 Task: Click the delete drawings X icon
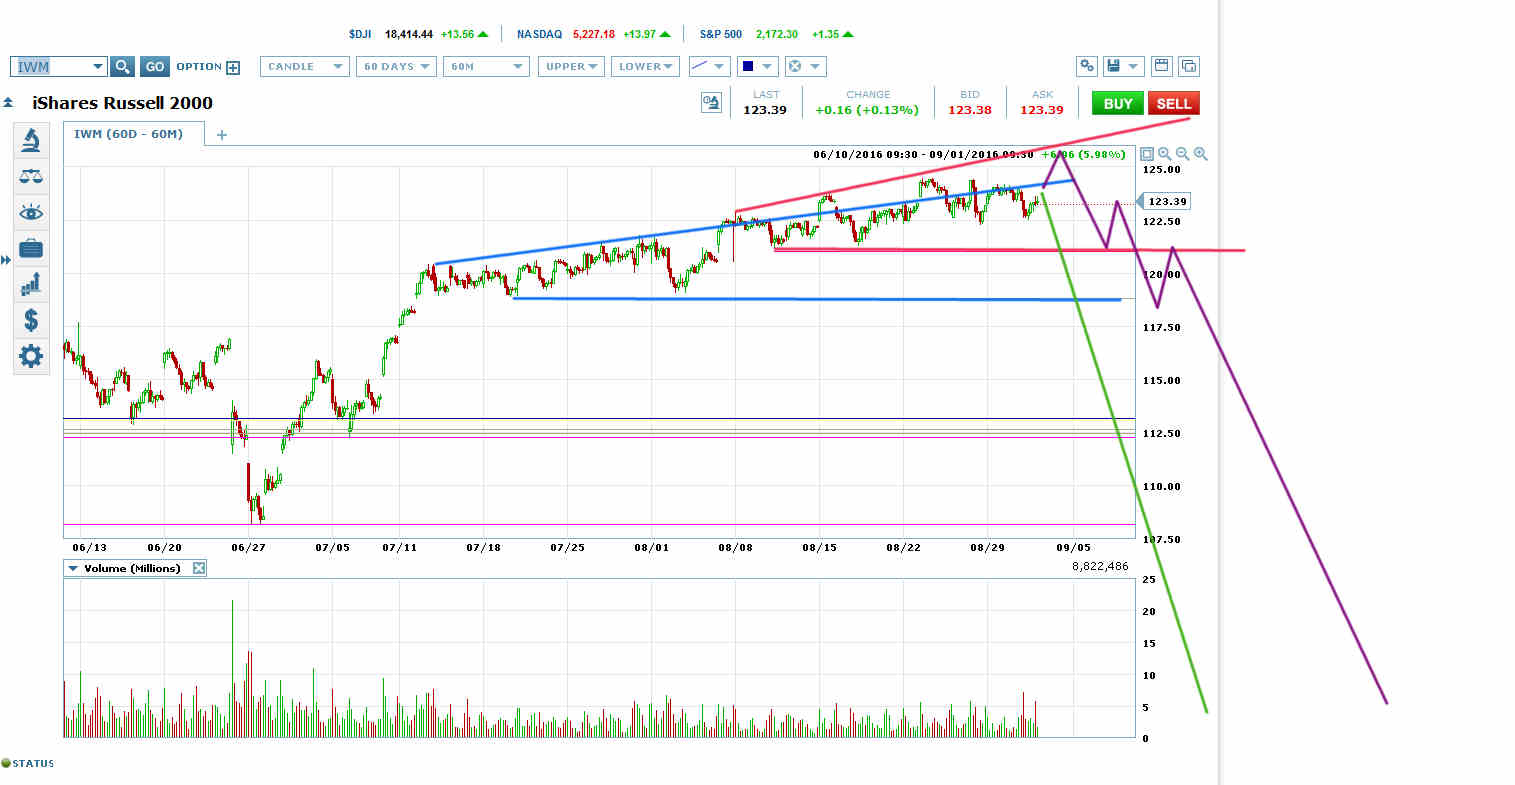pos(795,67)
